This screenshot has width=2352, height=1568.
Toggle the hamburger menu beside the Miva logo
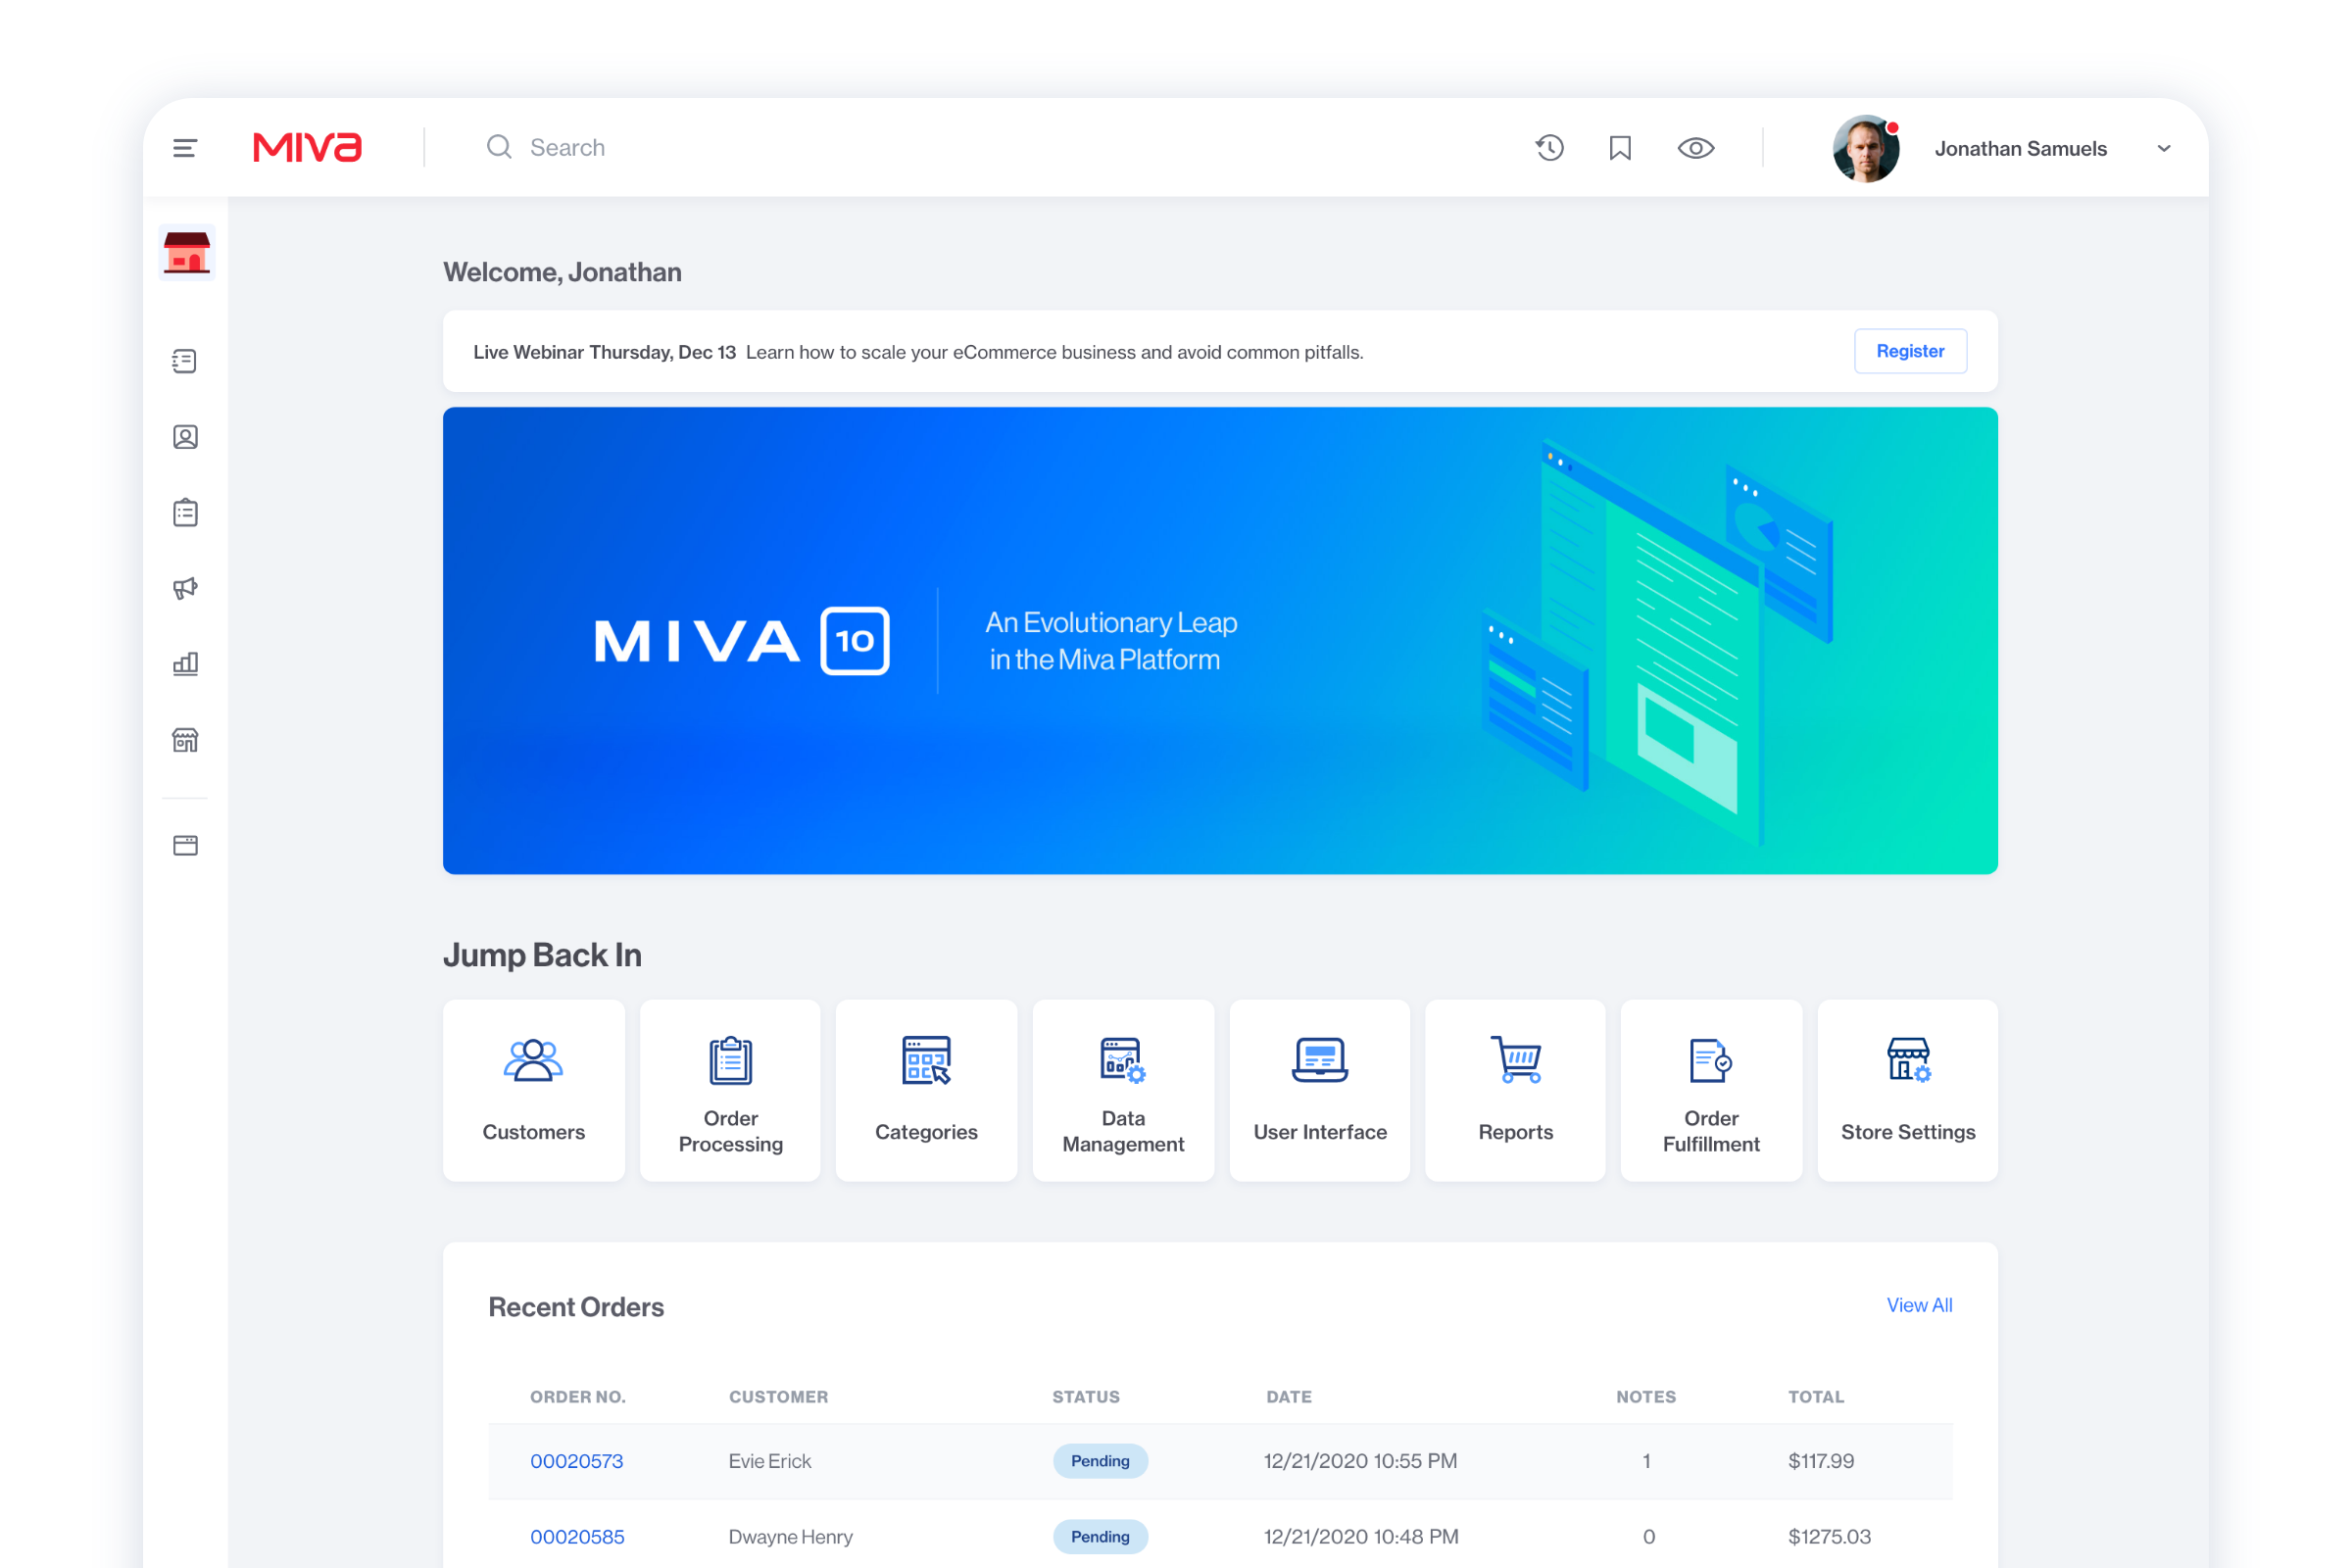tap(185, 147)
